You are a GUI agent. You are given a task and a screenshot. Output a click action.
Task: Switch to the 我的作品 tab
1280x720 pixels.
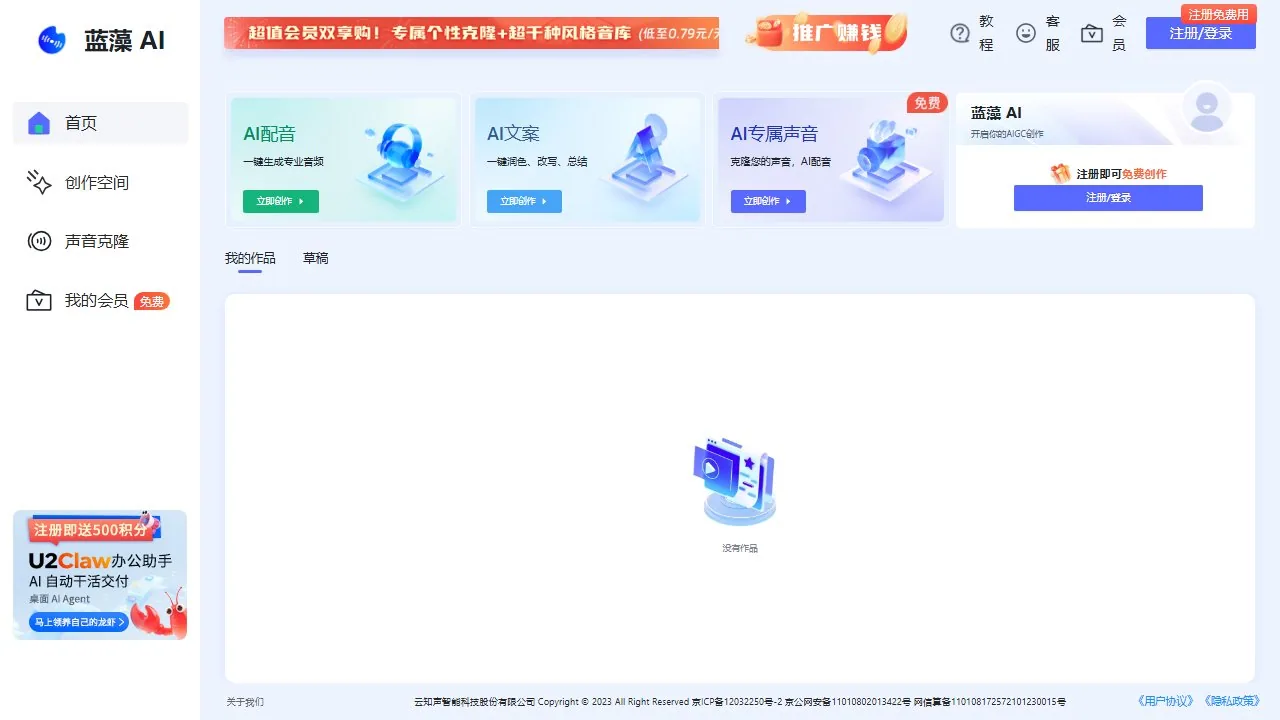pyautogui.click(x=250, y=258)
